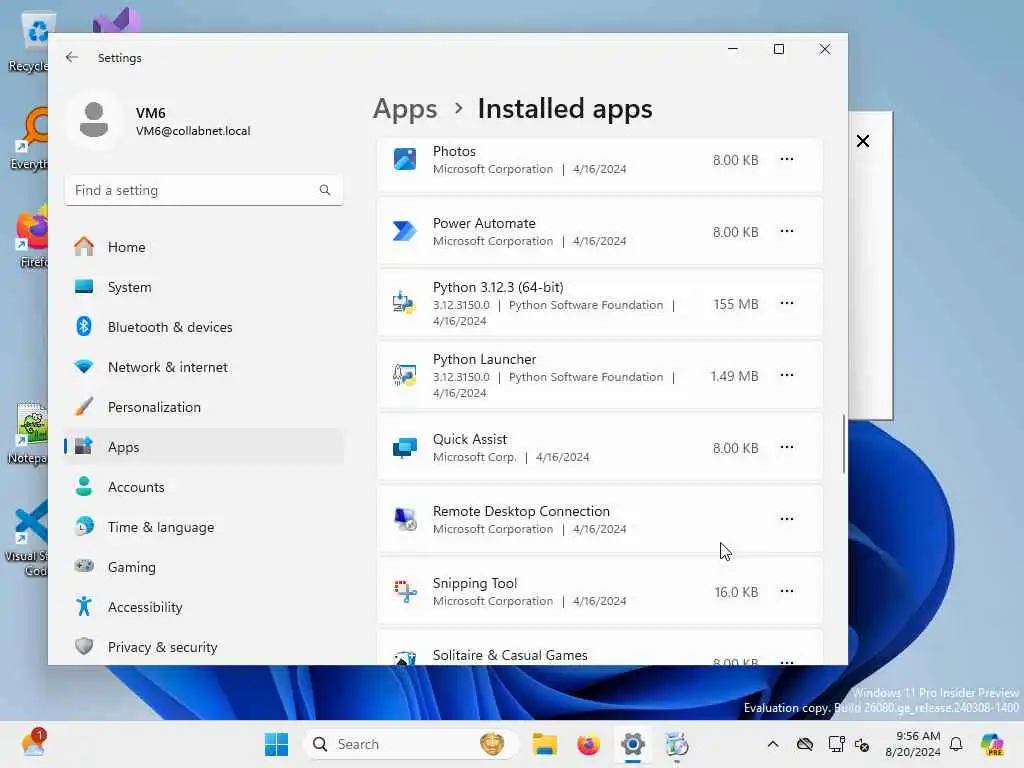Close the window behind Settings

[x=863, y=141]
